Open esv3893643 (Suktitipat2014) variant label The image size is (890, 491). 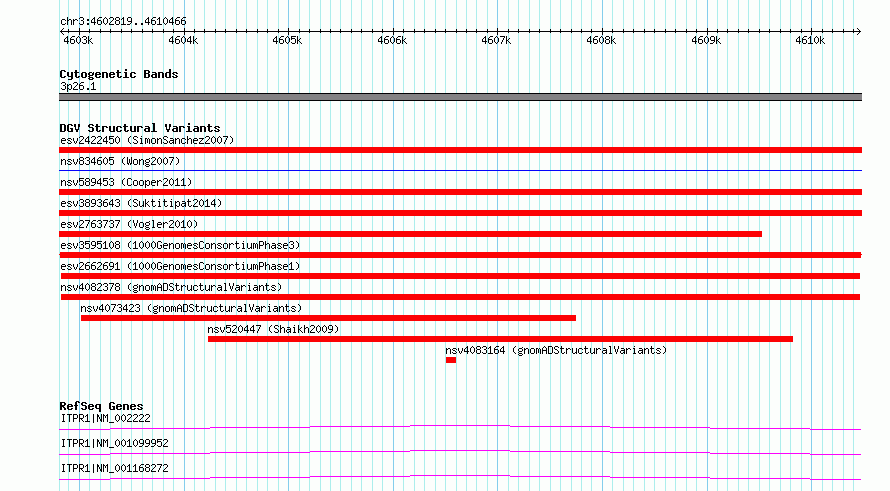click(141, 203)
